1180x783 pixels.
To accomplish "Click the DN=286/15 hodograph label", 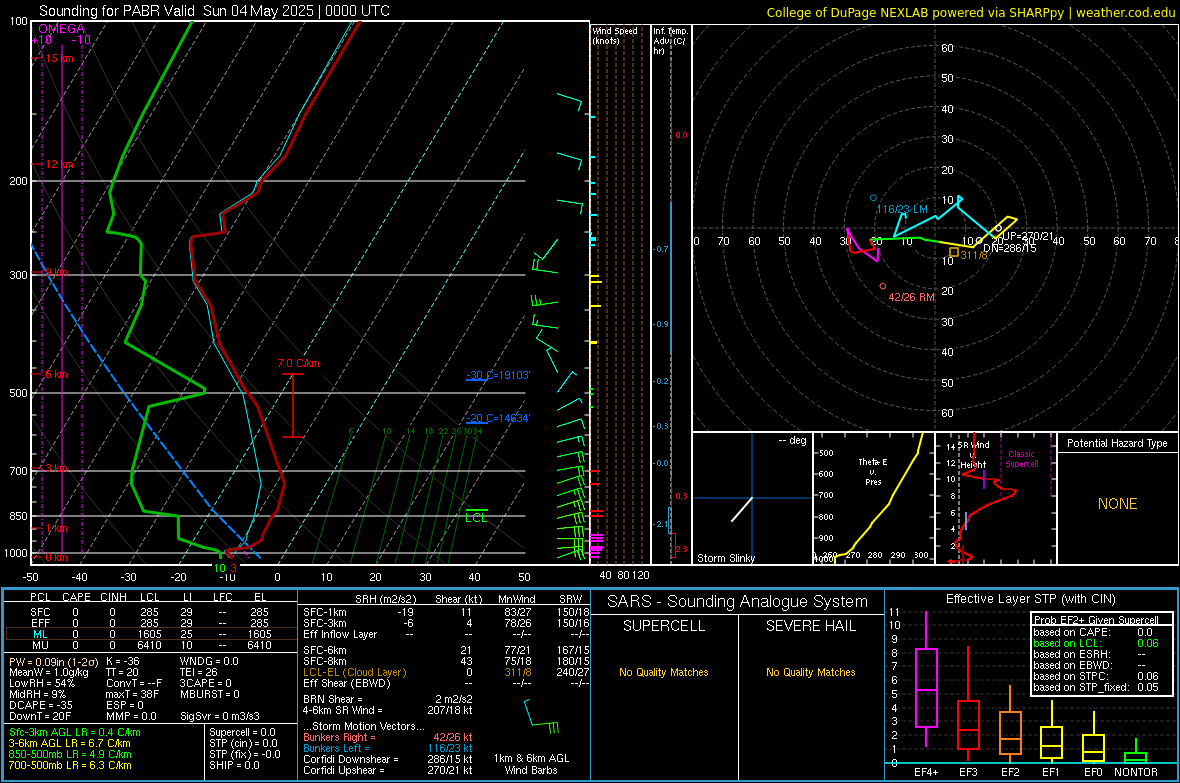I will 1009,248.
